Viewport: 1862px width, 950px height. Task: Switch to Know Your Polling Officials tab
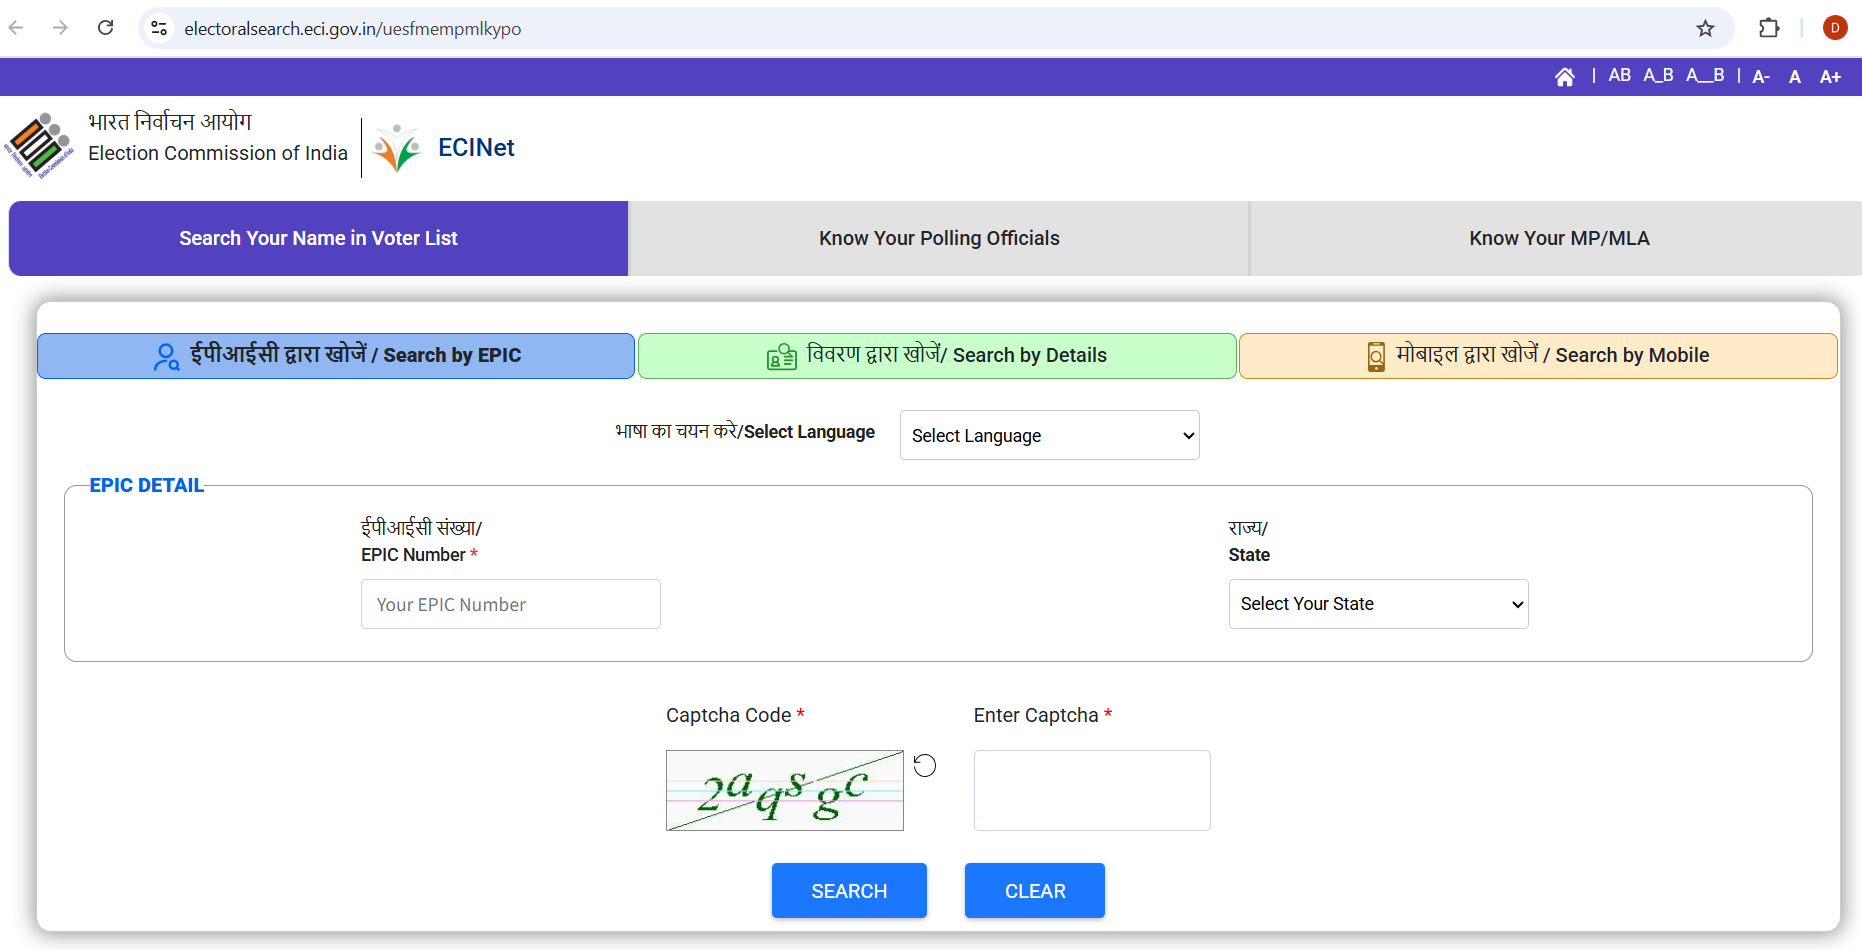point(938,238)
